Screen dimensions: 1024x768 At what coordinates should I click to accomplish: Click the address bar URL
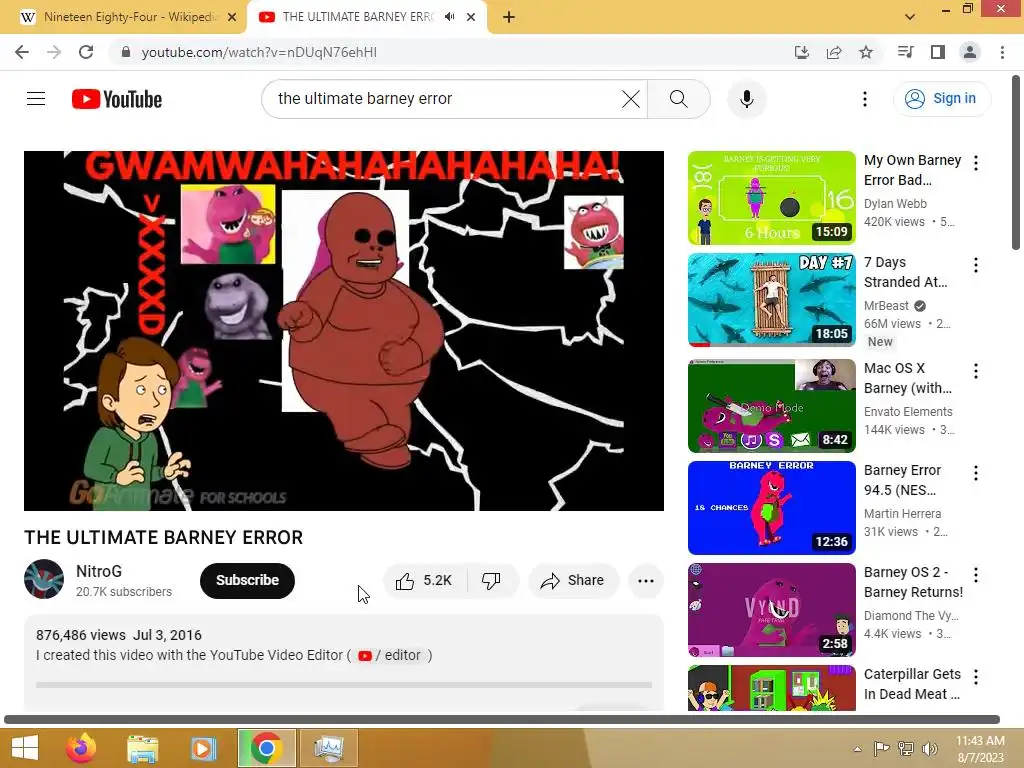tap(259, 52)
